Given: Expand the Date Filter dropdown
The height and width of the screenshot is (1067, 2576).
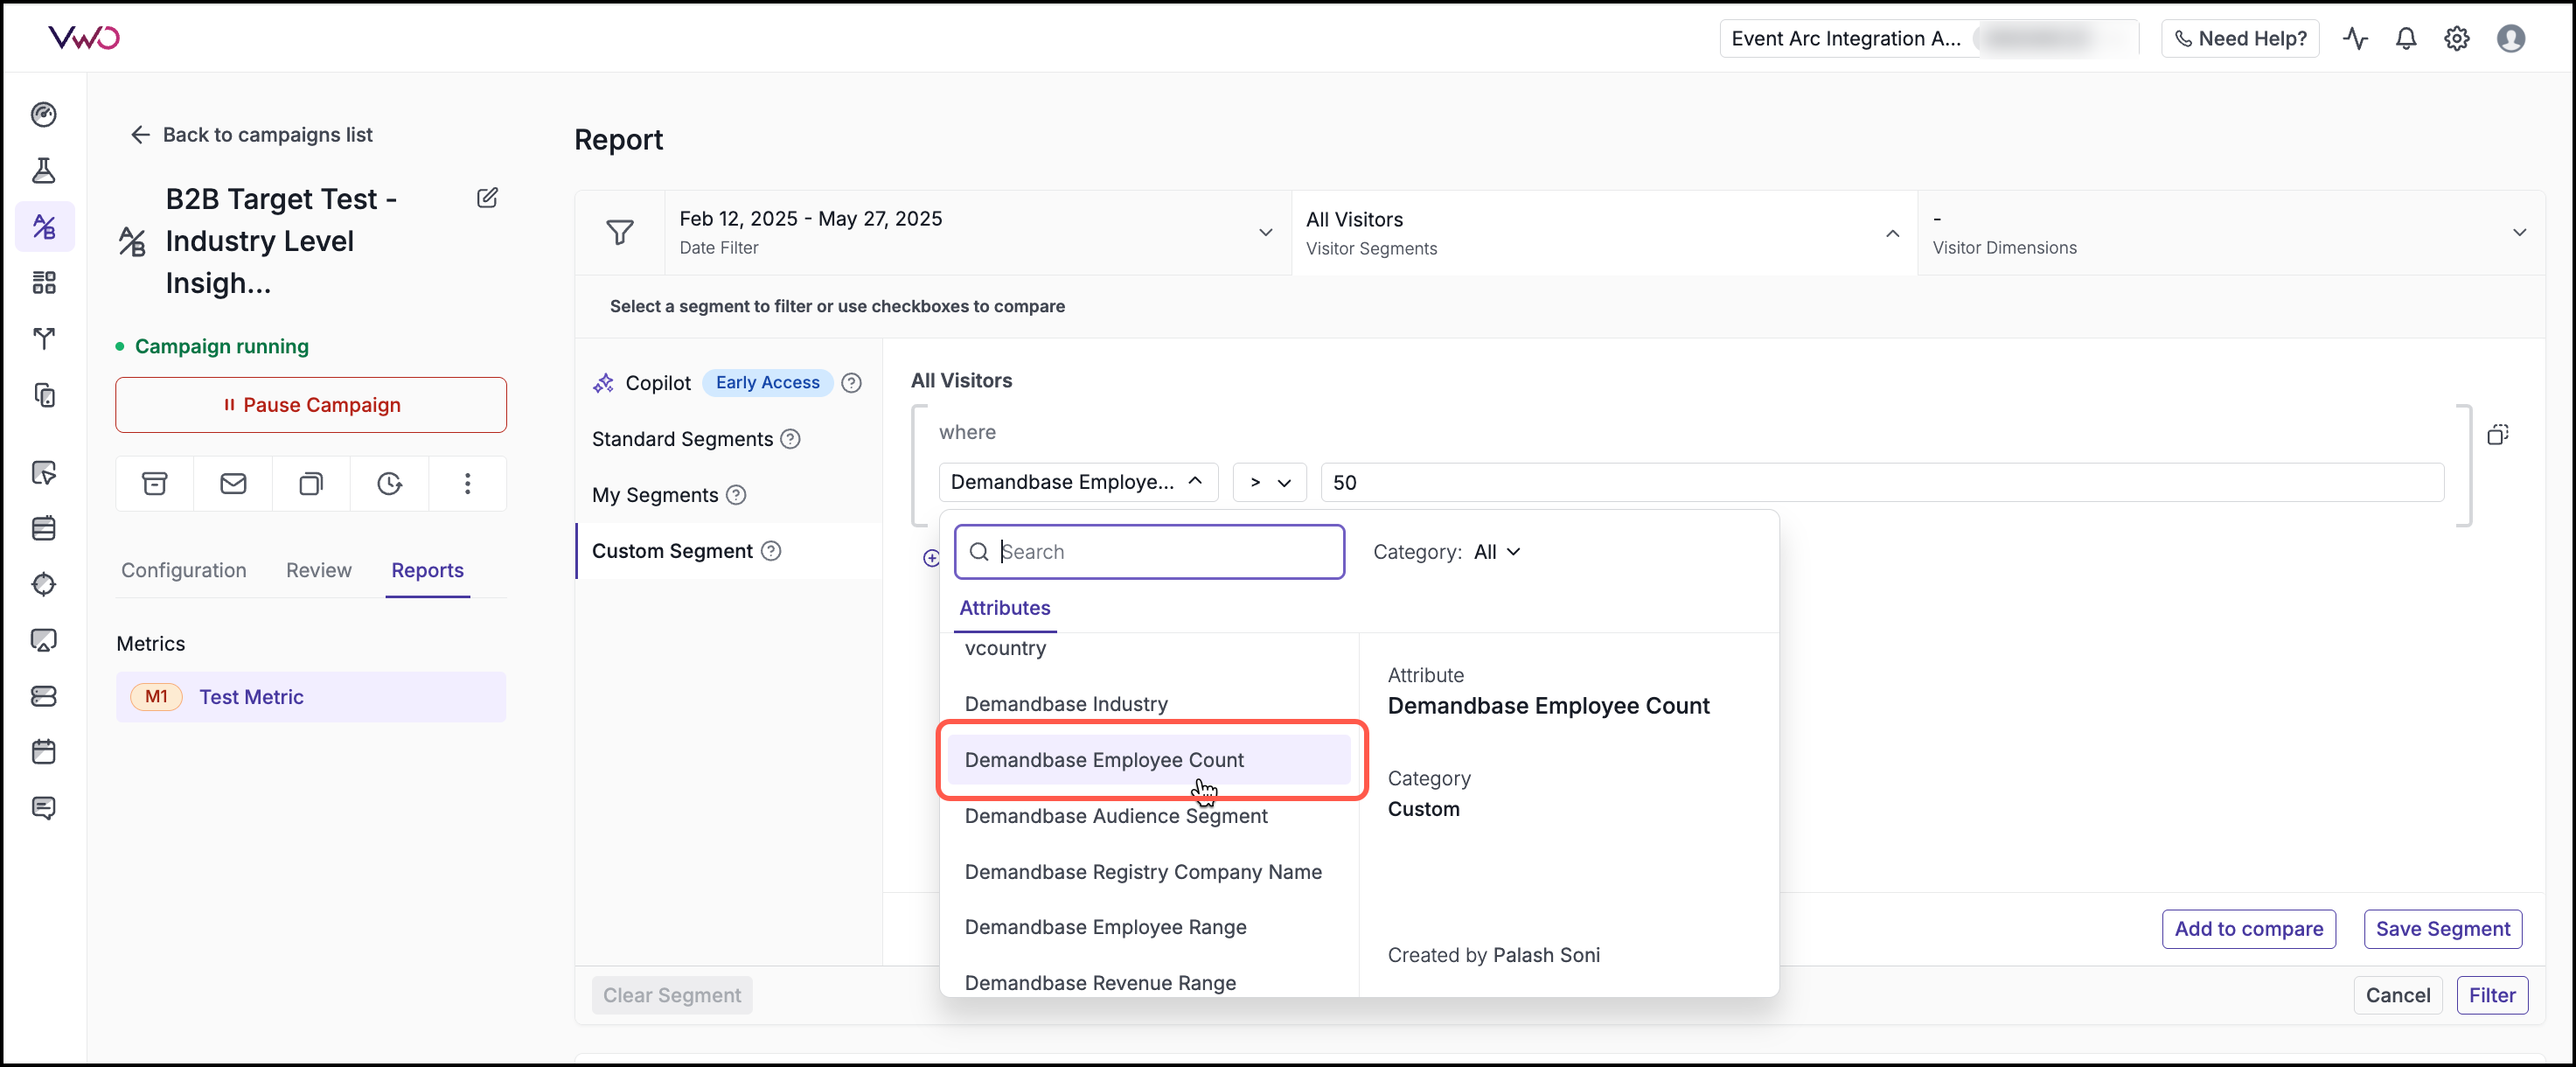Looking at the screenshot, I should tap(977, 233).
